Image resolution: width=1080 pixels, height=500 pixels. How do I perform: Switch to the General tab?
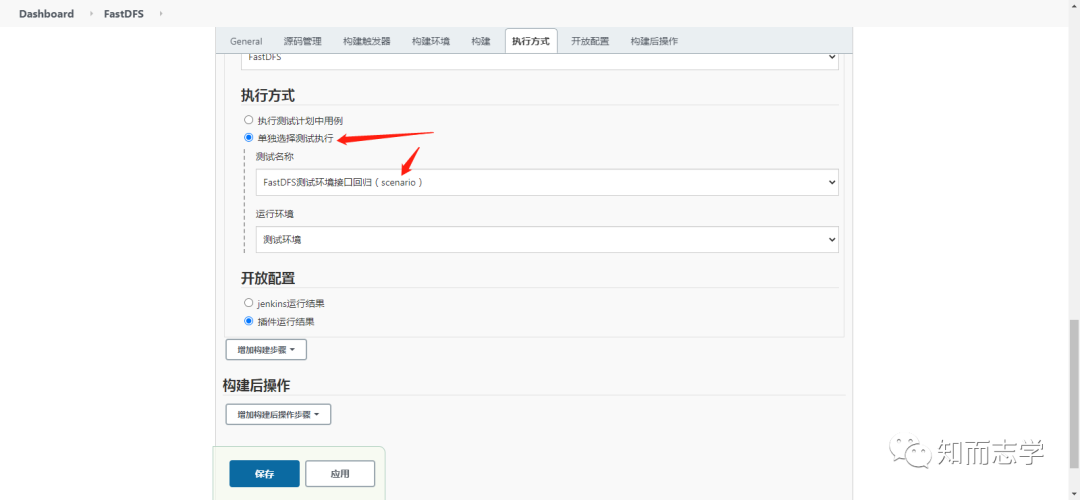point(246,41)
